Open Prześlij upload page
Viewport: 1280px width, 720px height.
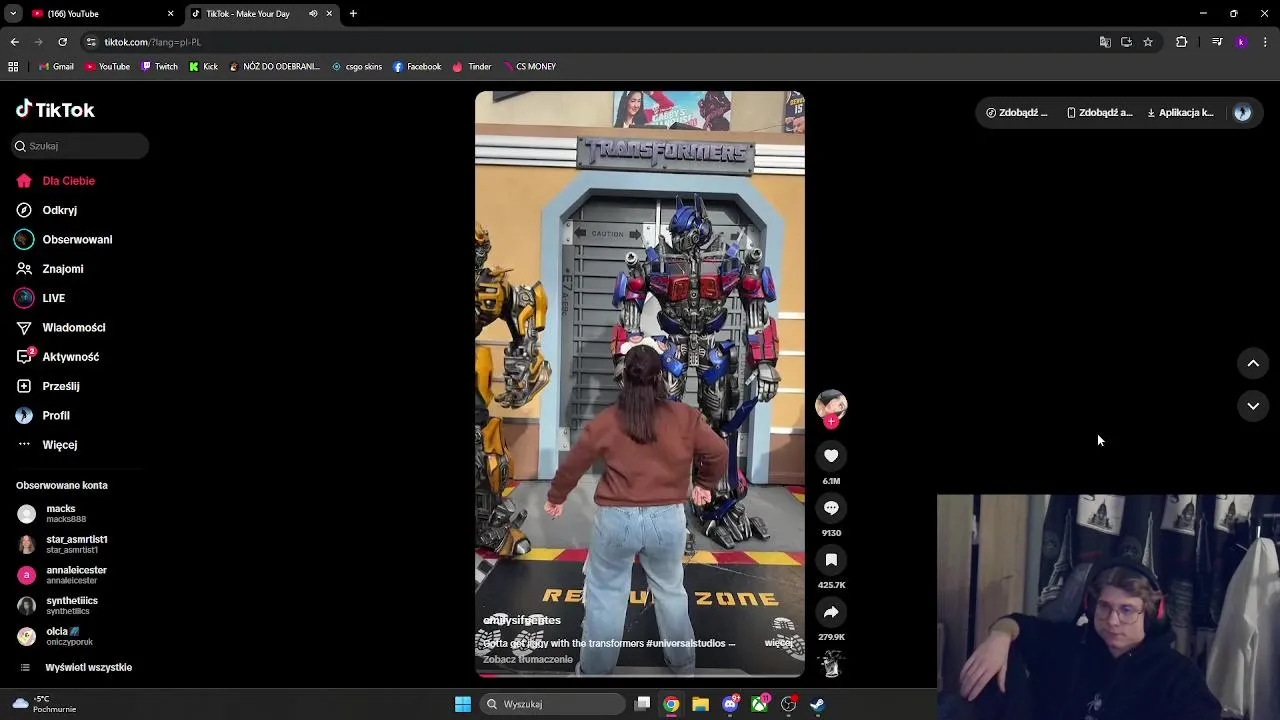coord(48,386)
